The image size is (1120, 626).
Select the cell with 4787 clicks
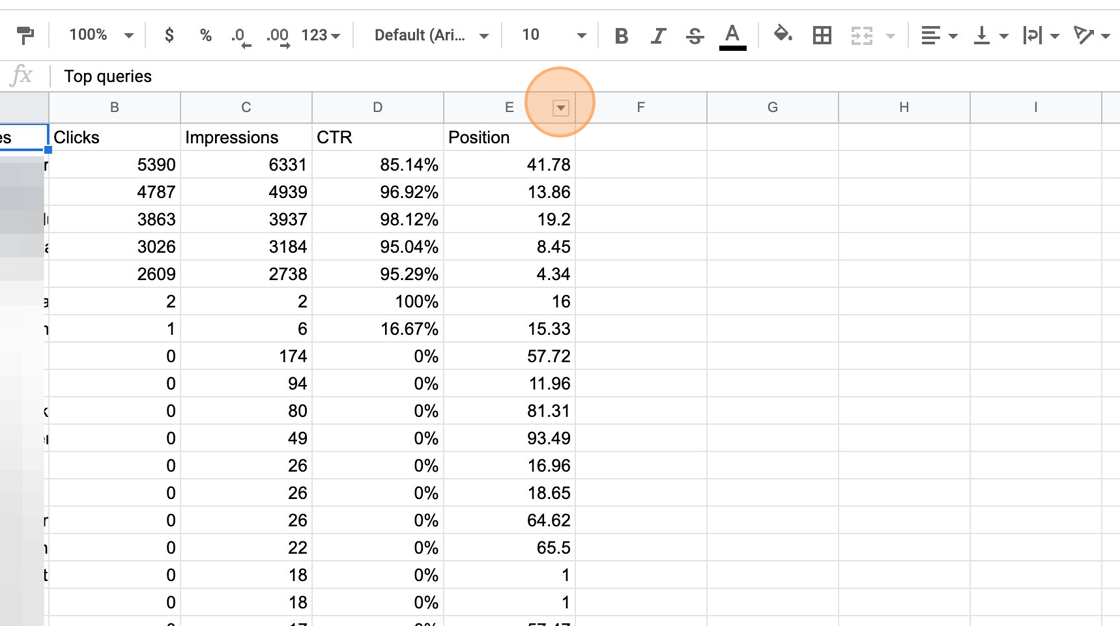(x=114, y=192)
